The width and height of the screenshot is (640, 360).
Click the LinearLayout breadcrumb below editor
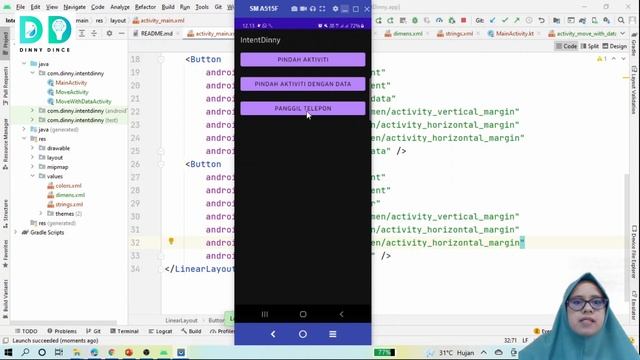(181, 320)
